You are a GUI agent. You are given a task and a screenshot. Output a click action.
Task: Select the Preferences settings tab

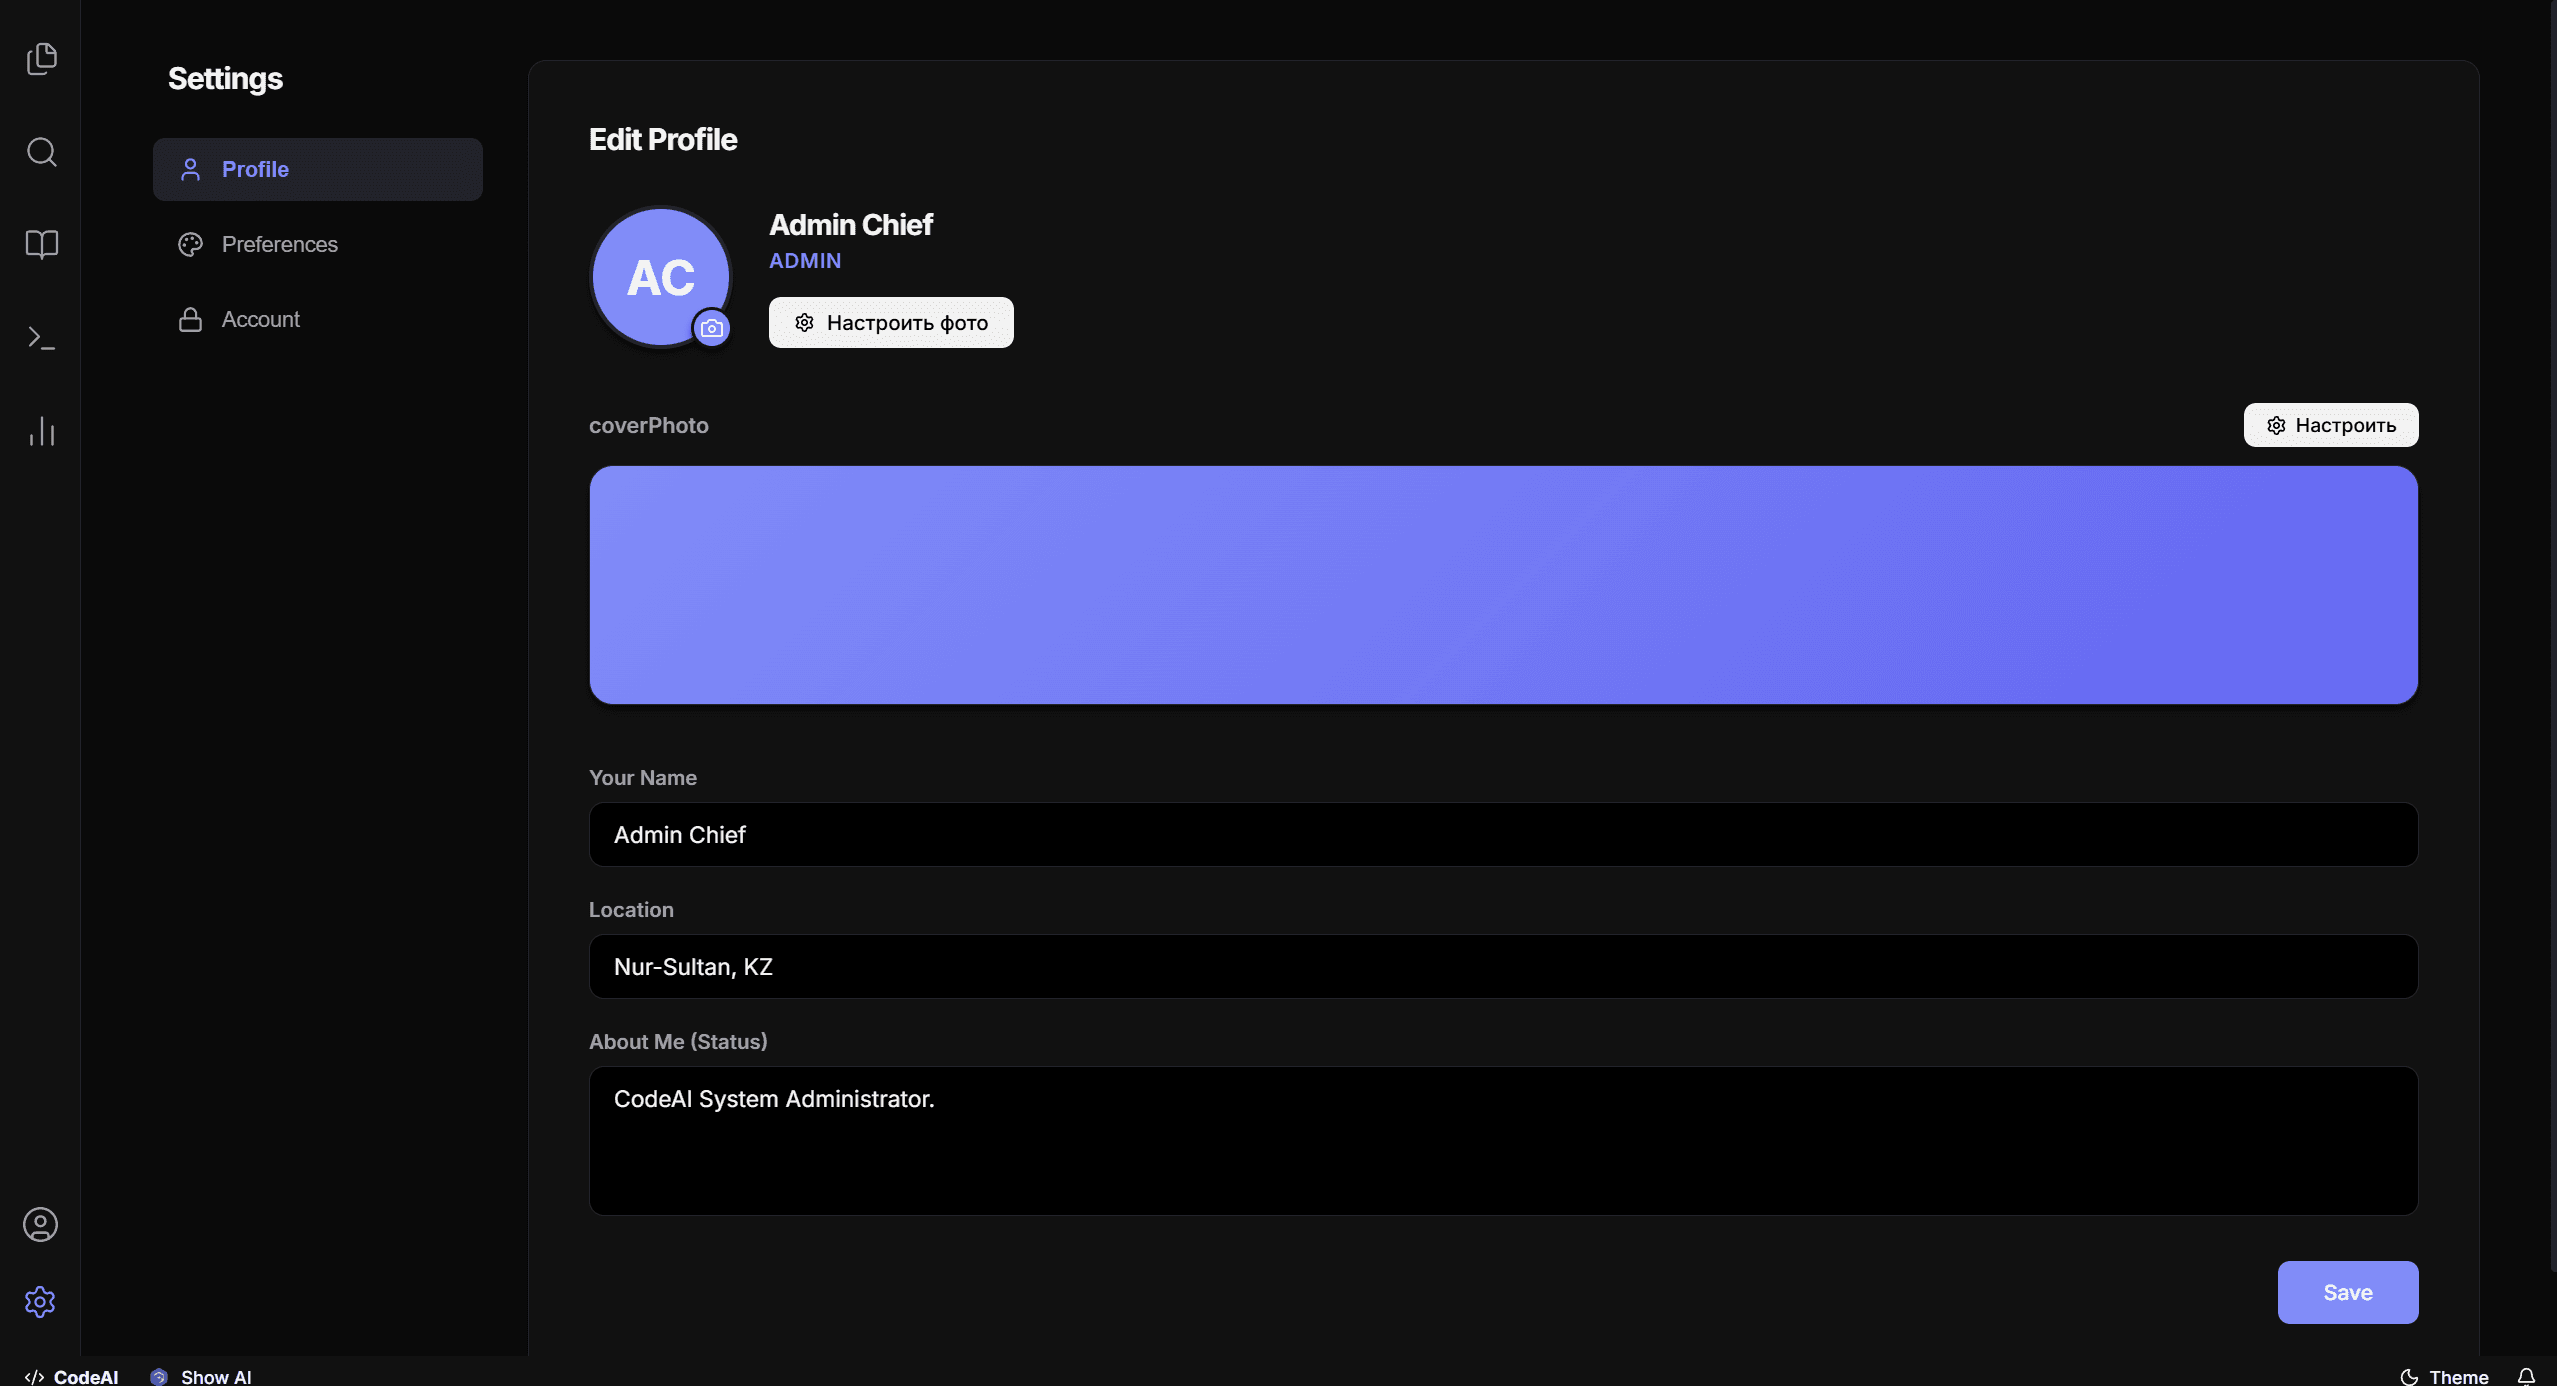[x=318, y=244]
